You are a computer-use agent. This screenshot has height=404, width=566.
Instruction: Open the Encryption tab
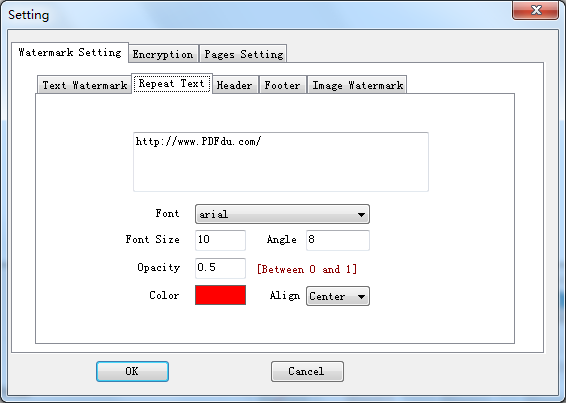point(163,55)
